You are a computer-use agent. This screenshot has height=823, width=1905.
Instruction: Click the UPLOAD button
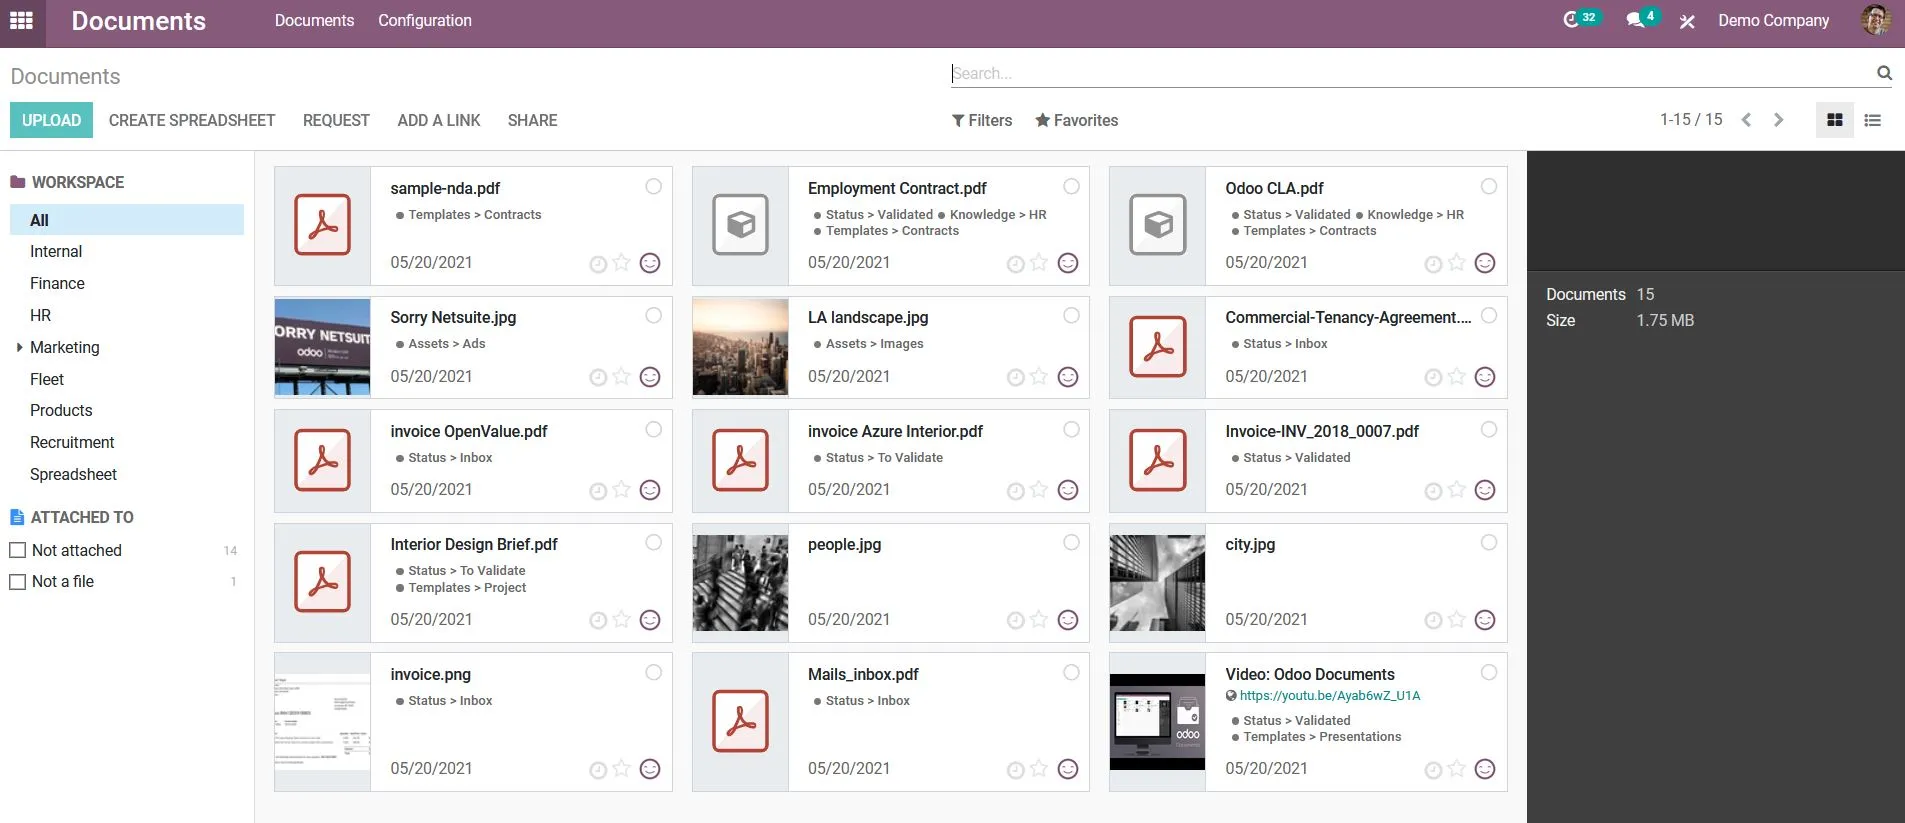52,120
